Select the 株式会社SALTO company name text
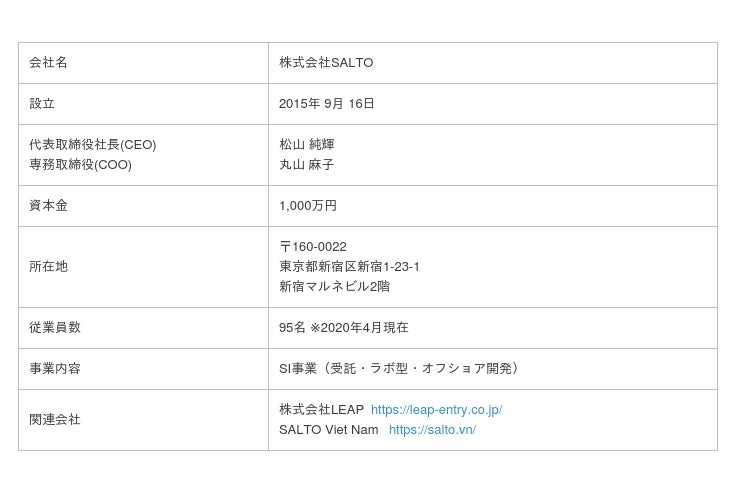Viewport: 740px width, 491px height. tap(326, 63)
